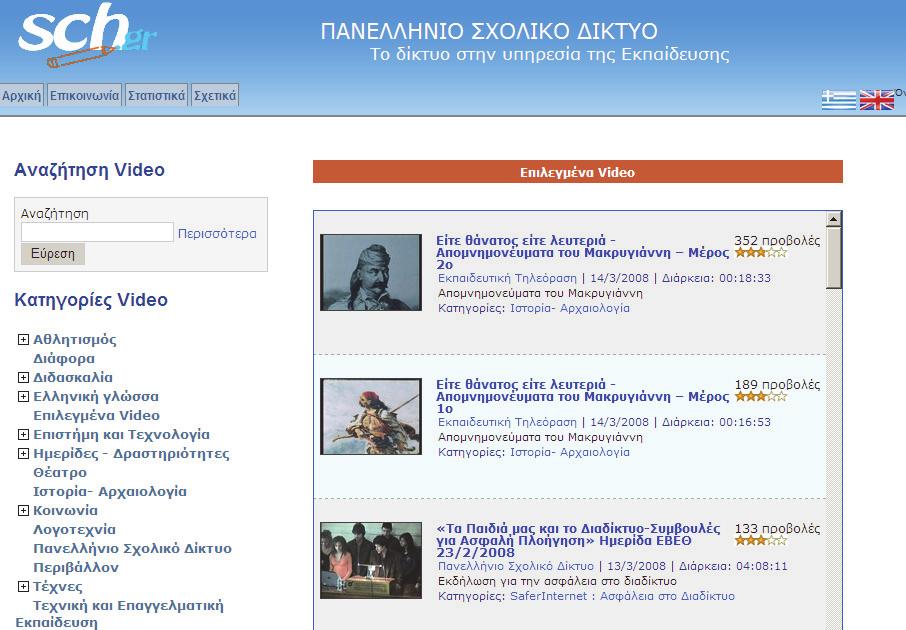Select the Ιστορία- Αρχαιολογία sidebar category
Image resolution: width=906 pixels, height=630 pixels.
click(110, 492)
